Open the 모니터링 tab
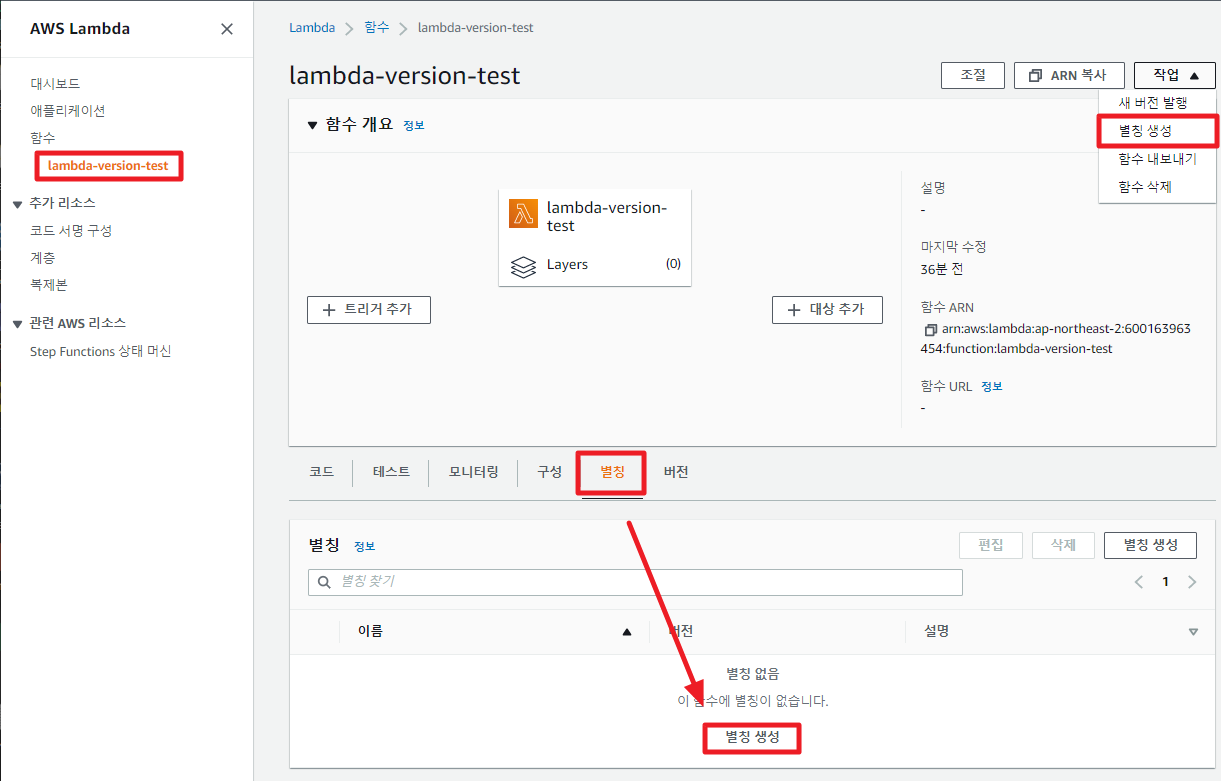1221x781 pixels. point(473,472)
